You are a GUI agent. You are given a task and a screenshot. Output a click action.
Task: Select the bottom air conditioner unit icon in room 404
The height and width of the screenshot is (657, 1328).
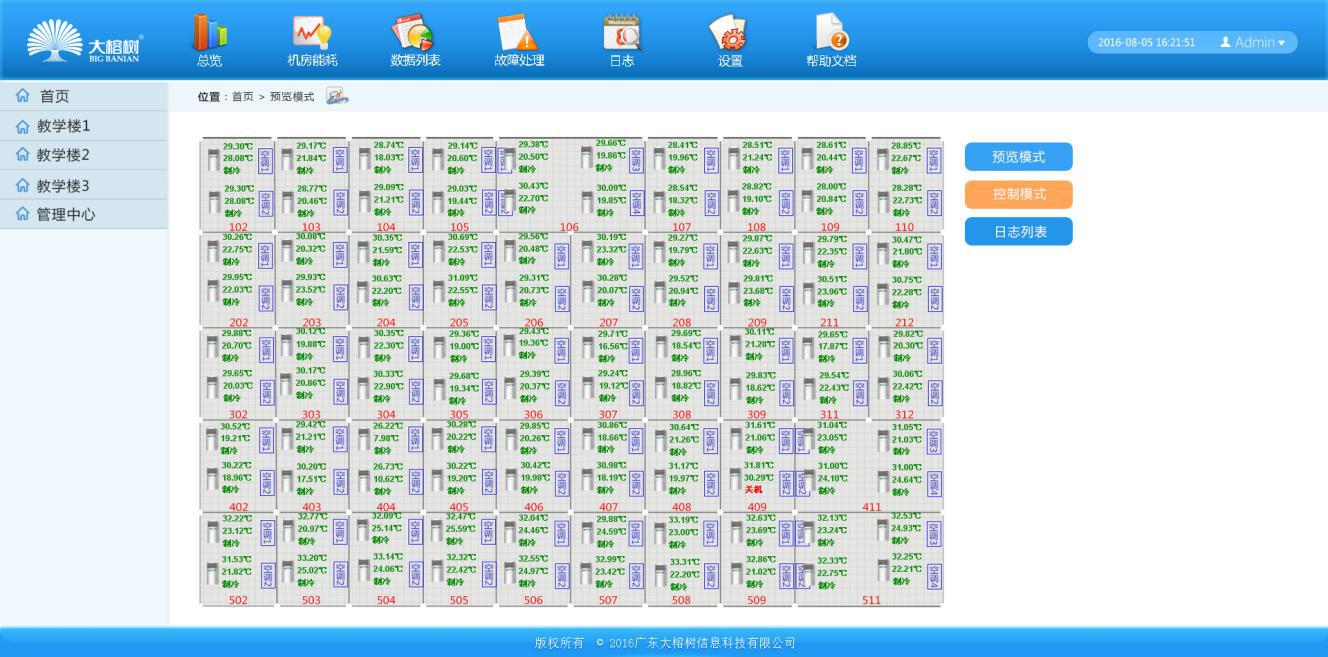[x=363, y=480]
